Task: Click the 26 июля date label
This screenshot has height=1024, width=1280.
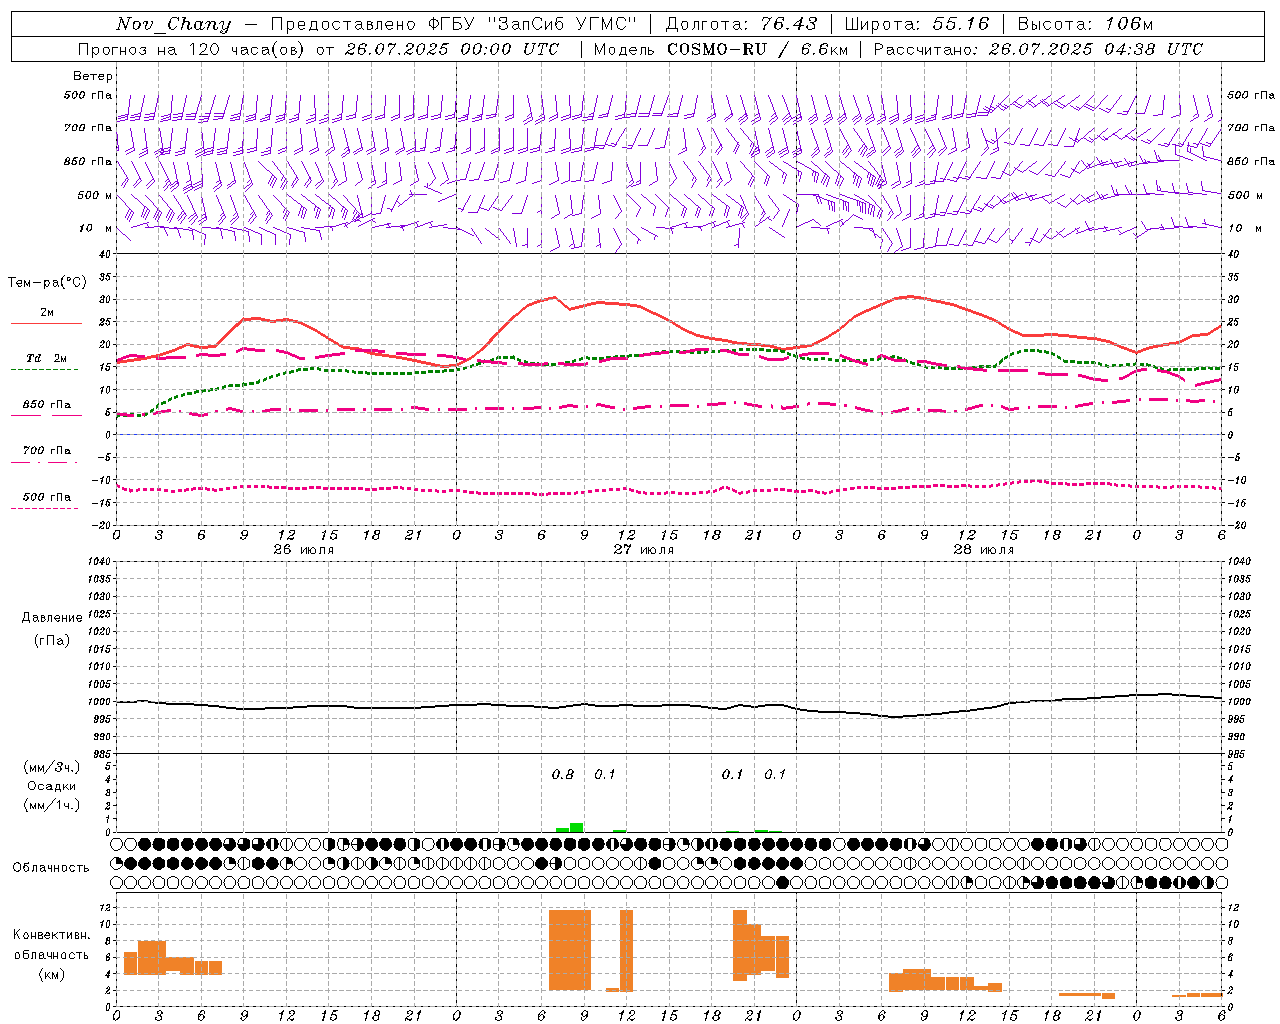Action: click(303, 549)
